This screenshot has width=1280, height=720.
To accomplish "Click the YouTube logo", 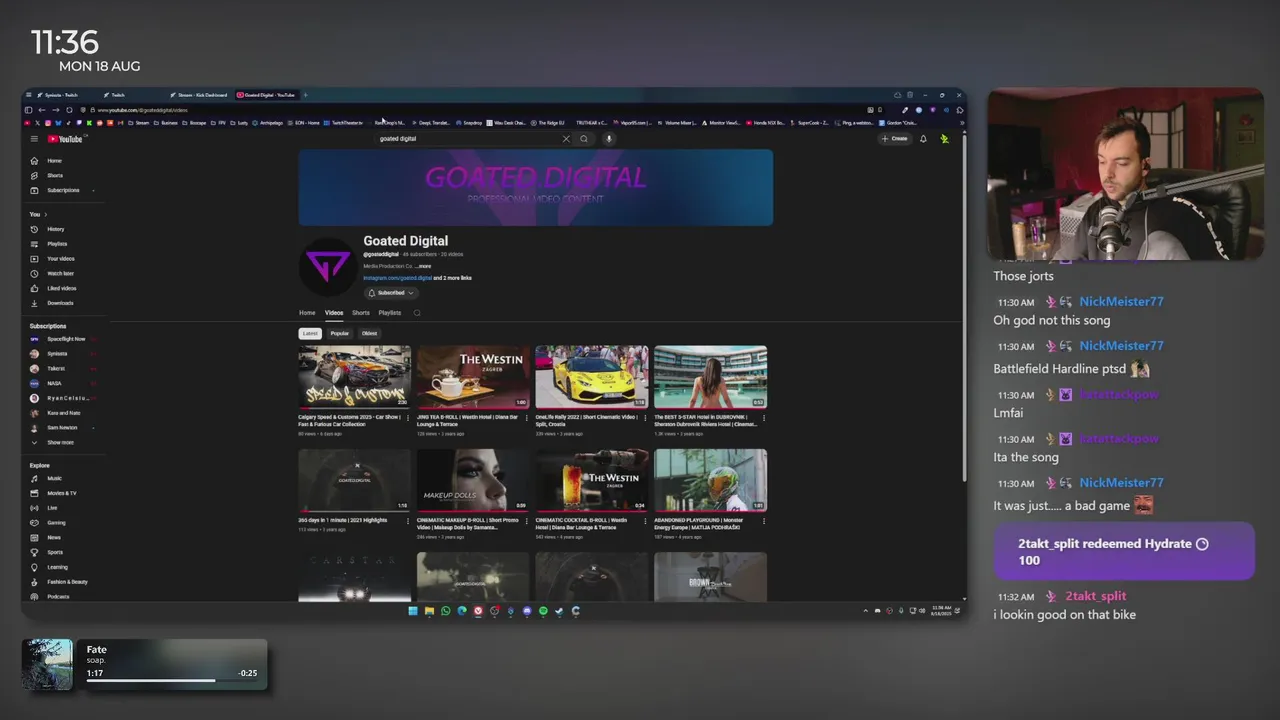I will click(65, 139).
